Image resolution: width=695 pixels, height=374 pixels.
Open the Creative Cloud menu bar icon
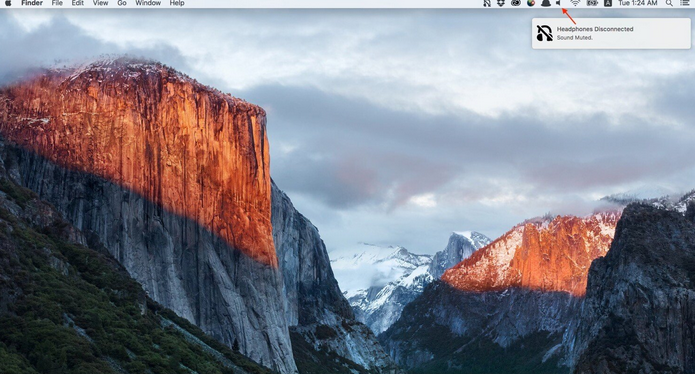click(x=515, y=3)
